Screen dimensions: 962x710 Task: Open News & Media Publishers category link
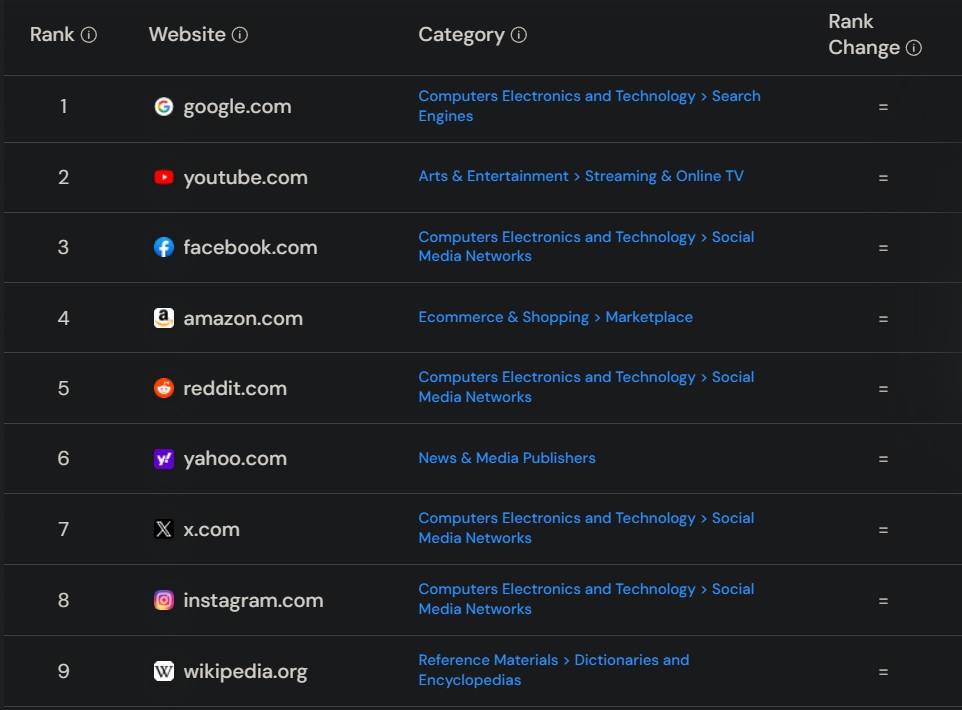507,458
